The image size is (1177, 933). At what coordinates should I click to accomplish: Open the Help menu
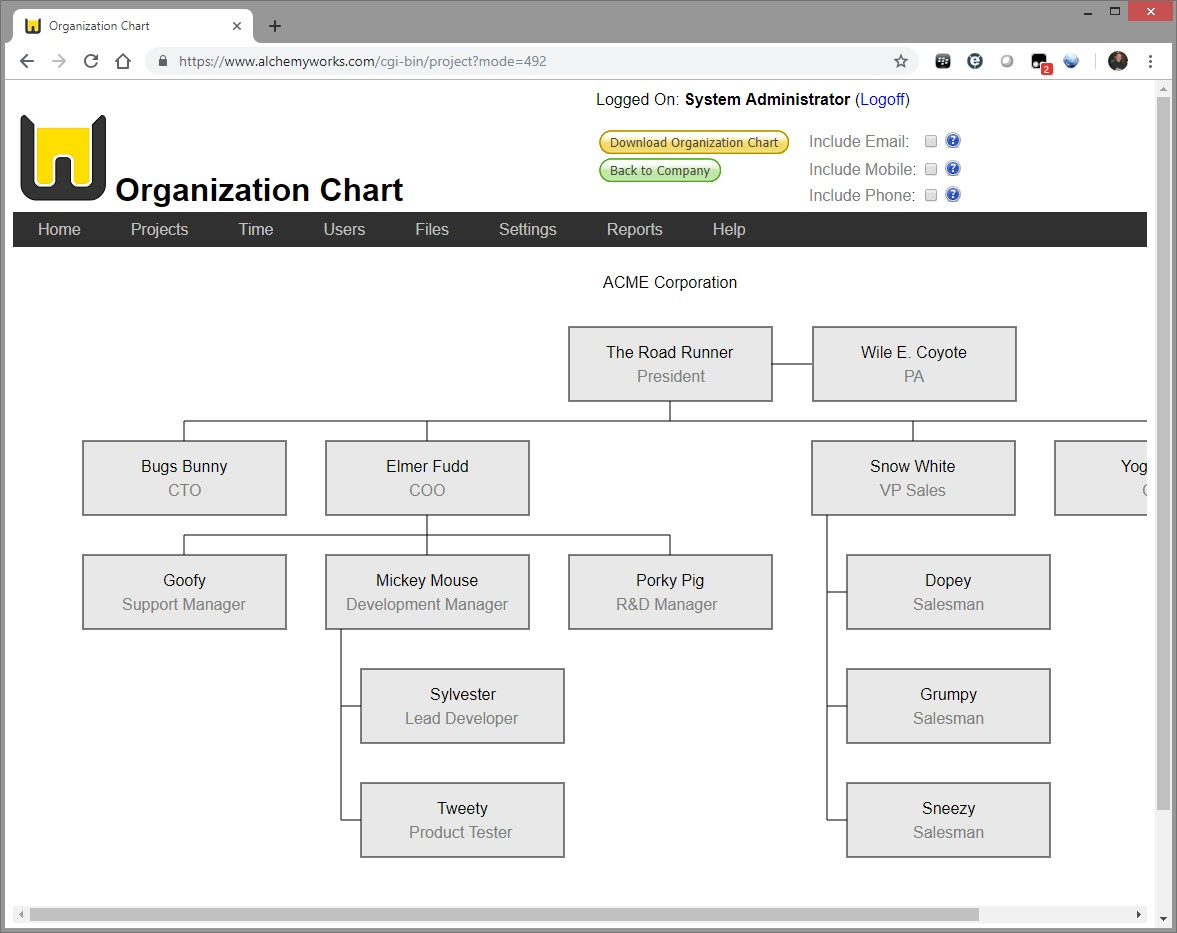729,230
